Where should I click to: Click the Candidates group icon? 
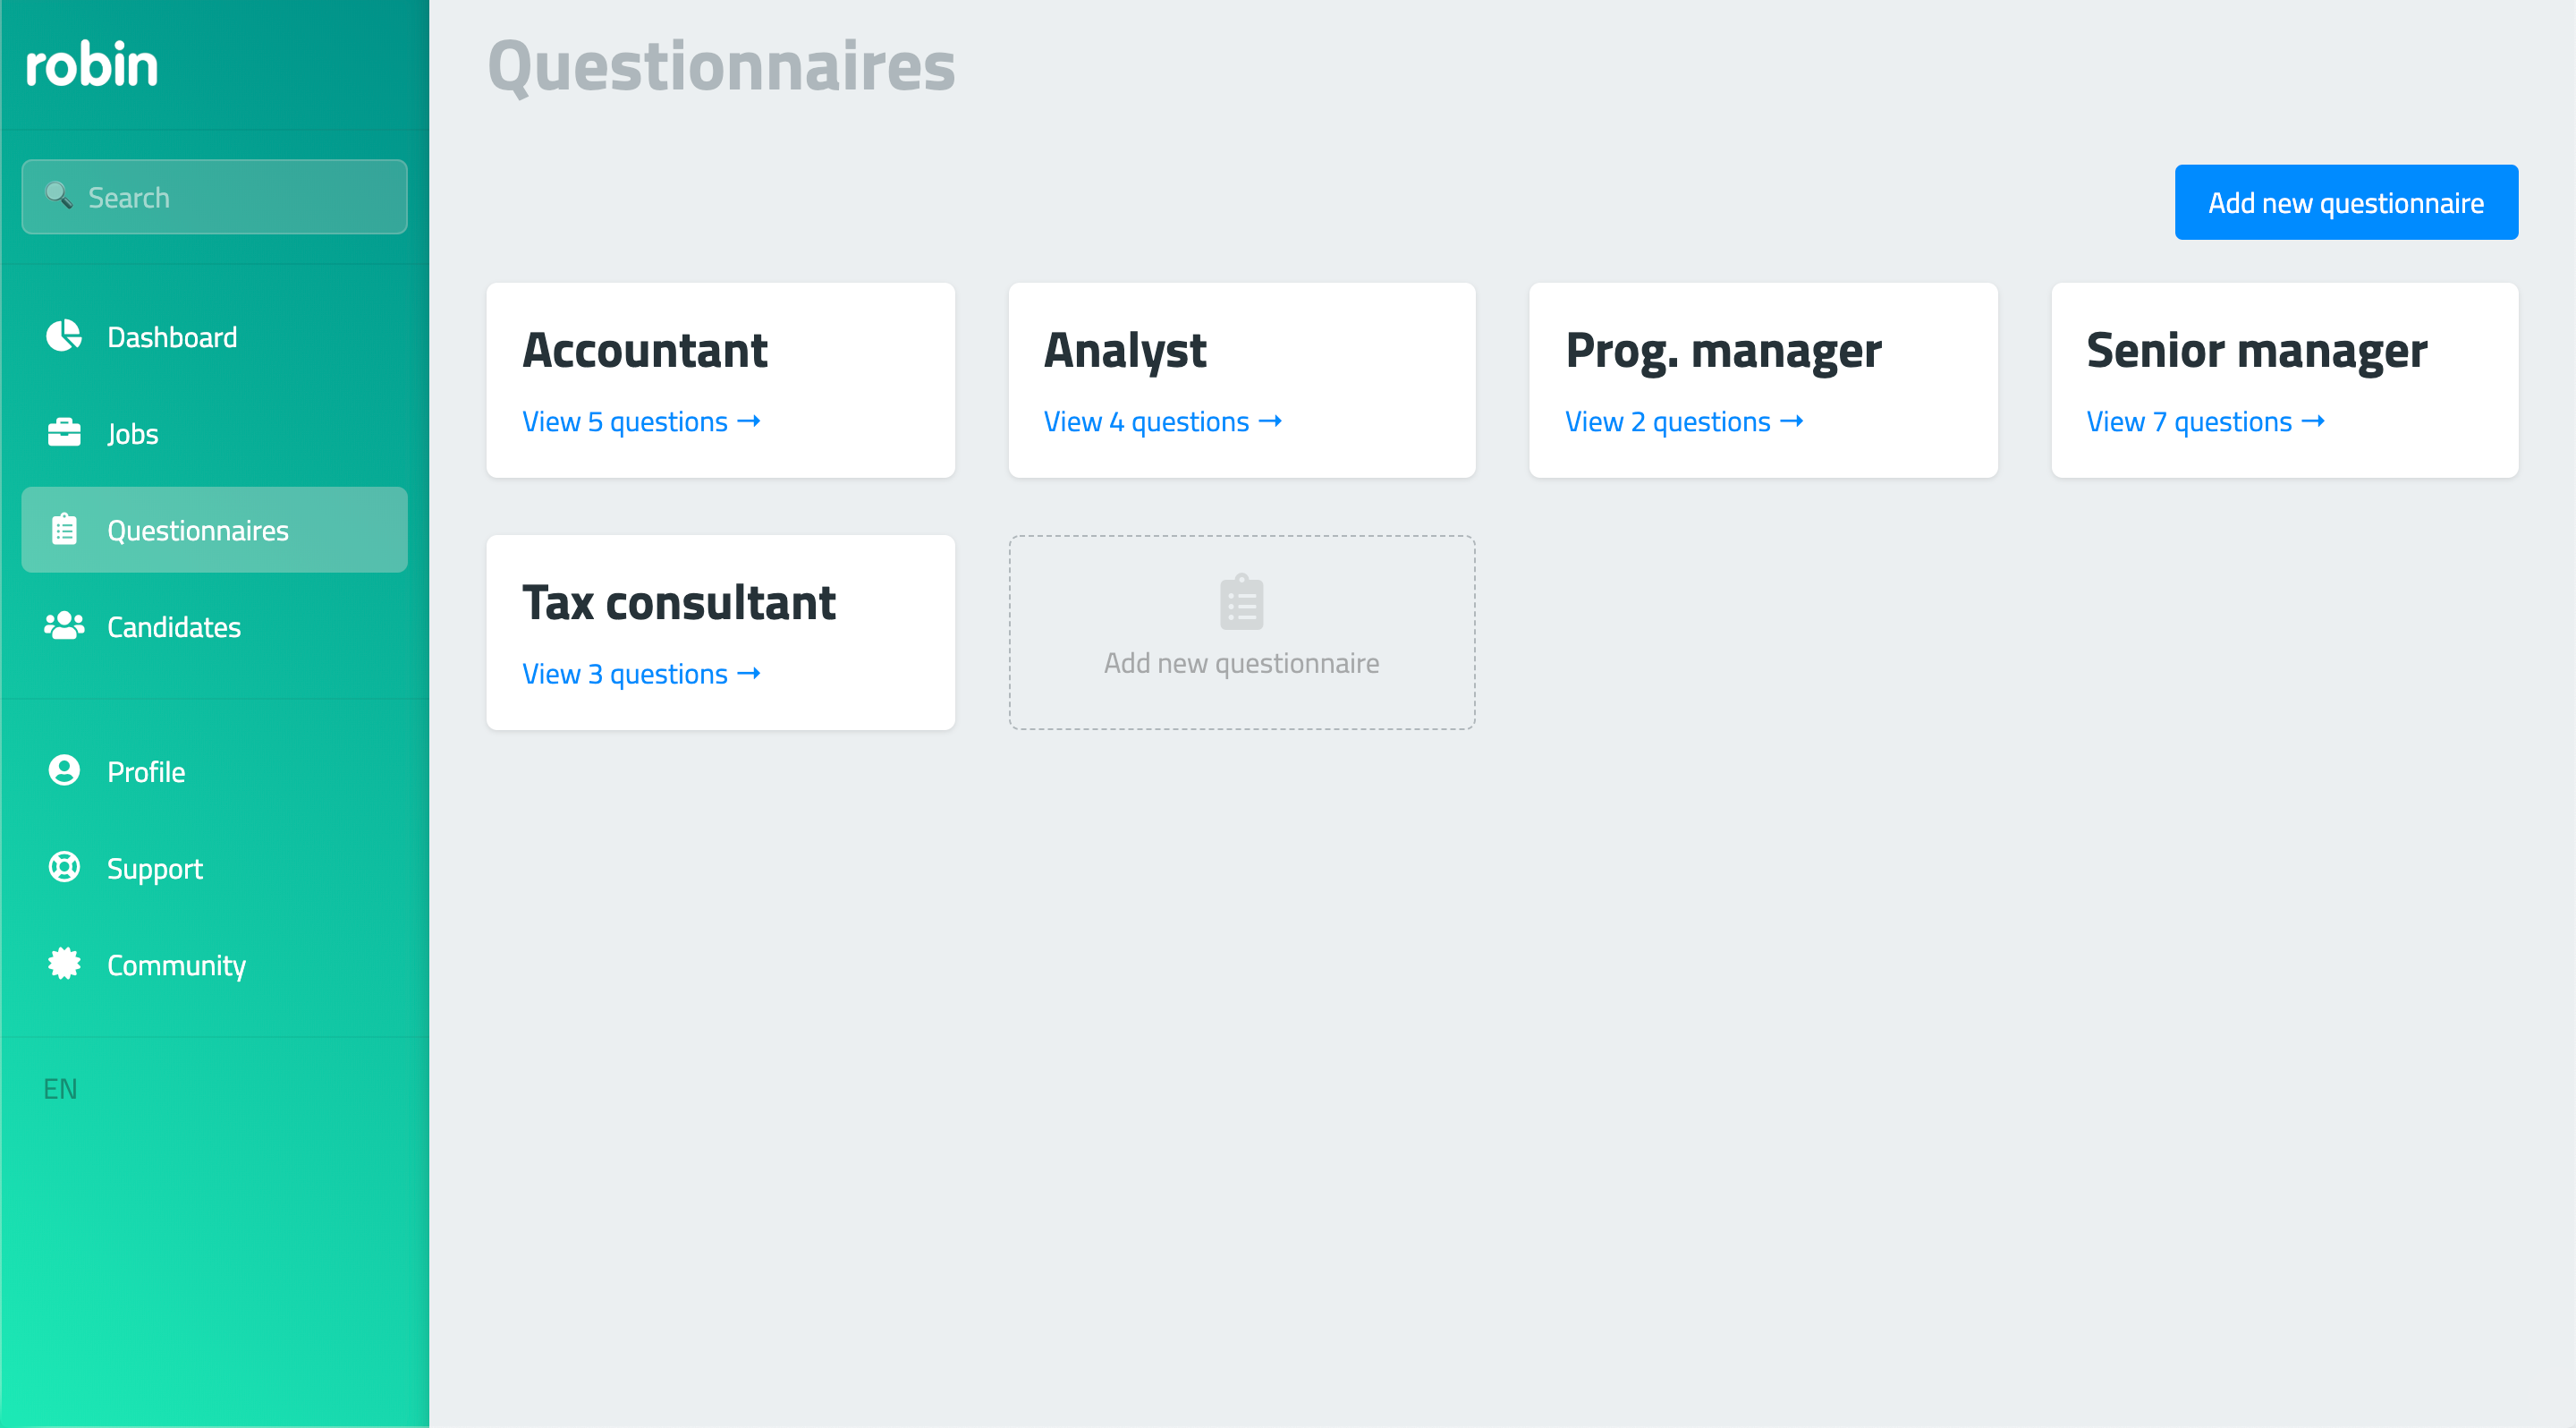64,626
